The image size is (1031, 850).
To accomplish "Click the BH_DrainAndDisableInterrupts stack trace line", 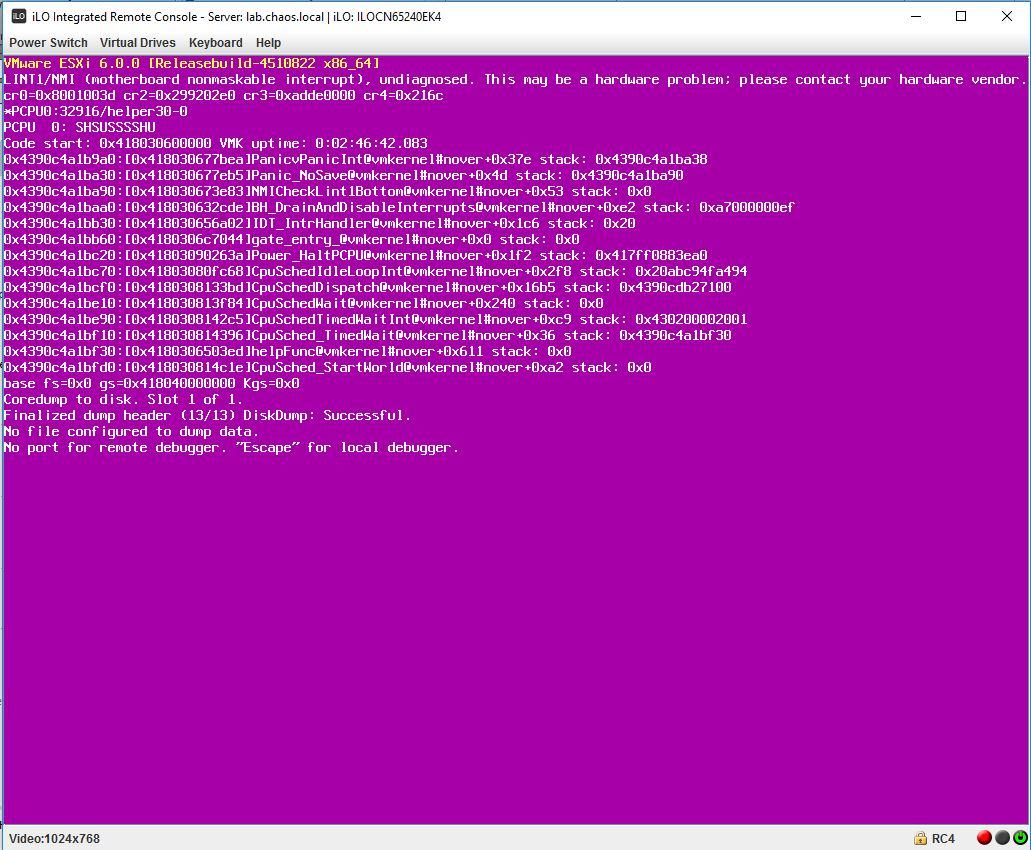I will [399, 207].
